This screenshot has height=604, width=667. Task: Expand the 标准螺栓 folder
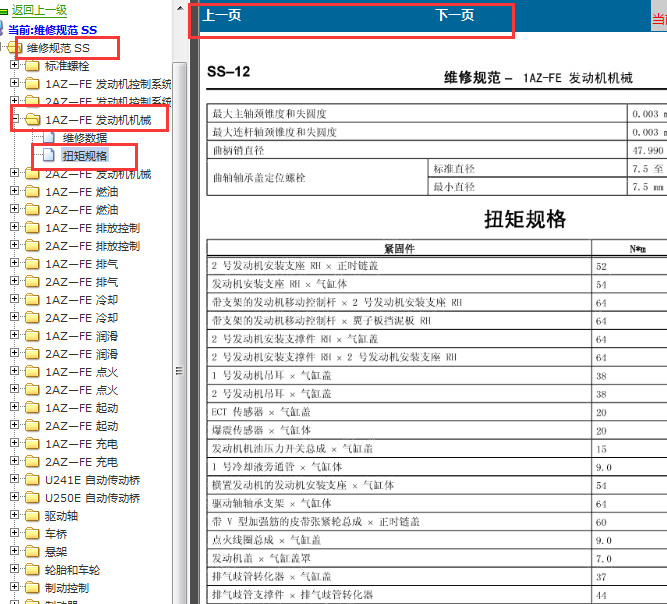coord(14,65)
